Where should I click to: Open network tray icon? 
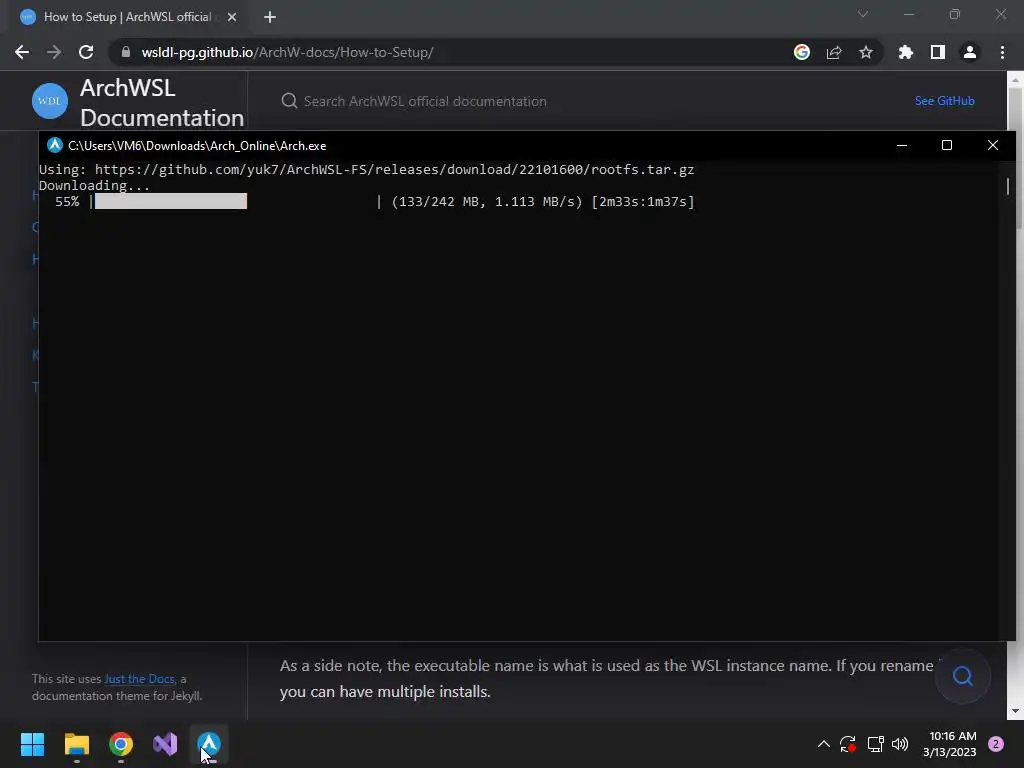click(x=875, y=744)
